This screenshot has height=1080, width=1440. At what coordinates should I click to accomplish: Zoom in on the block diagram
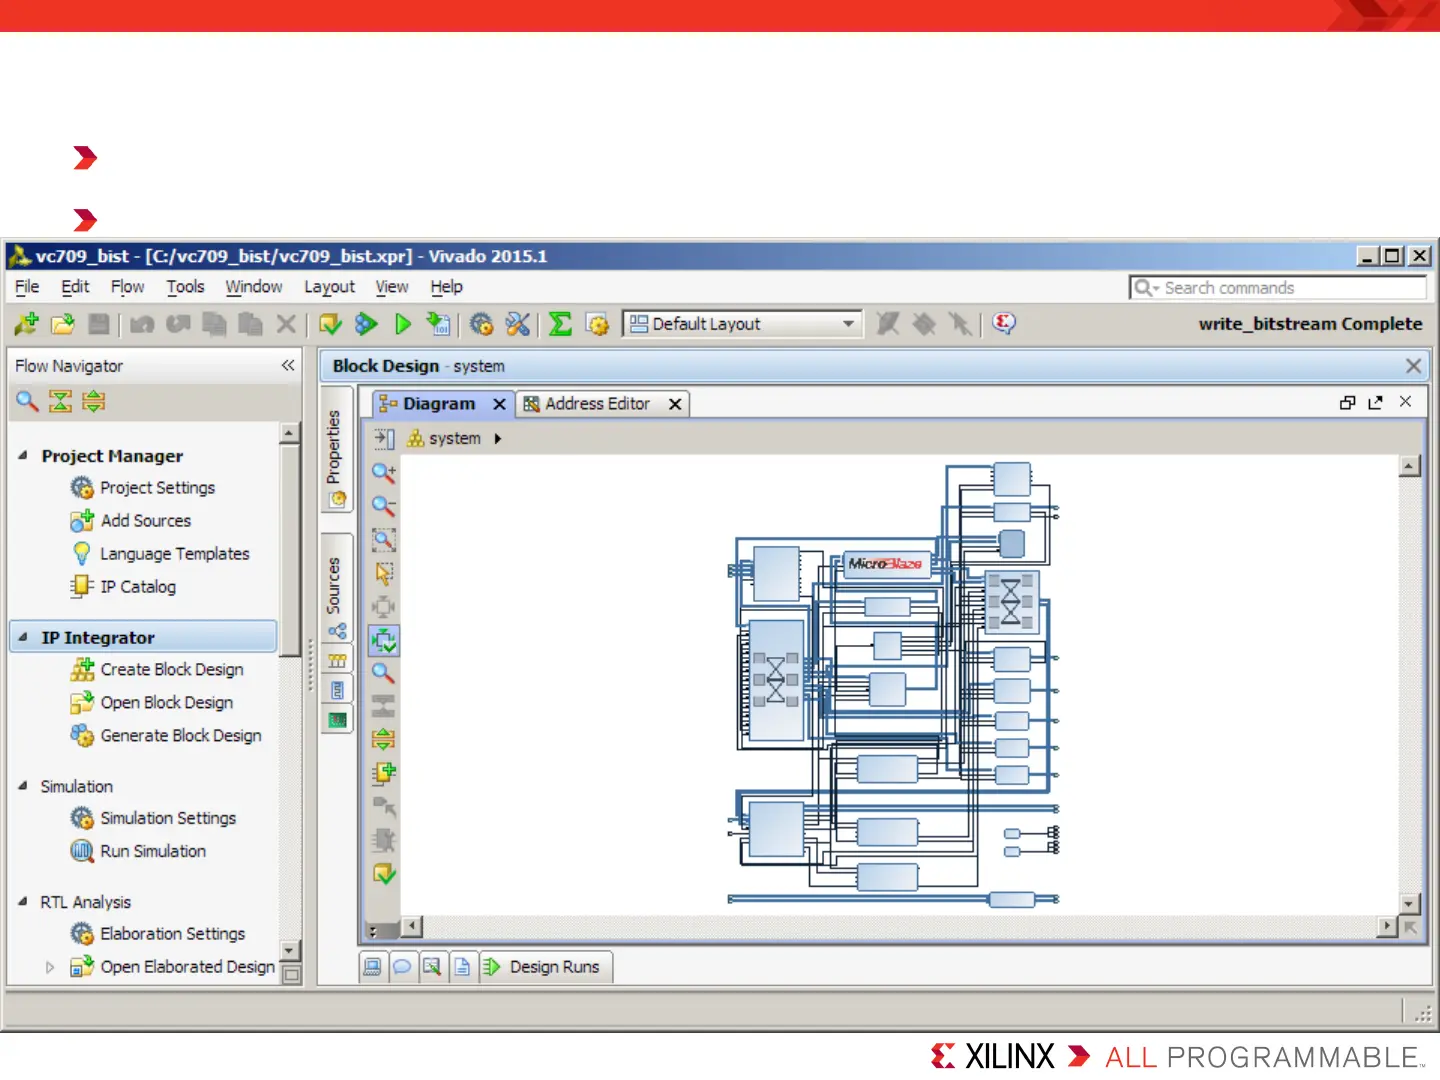click(384, 472)
